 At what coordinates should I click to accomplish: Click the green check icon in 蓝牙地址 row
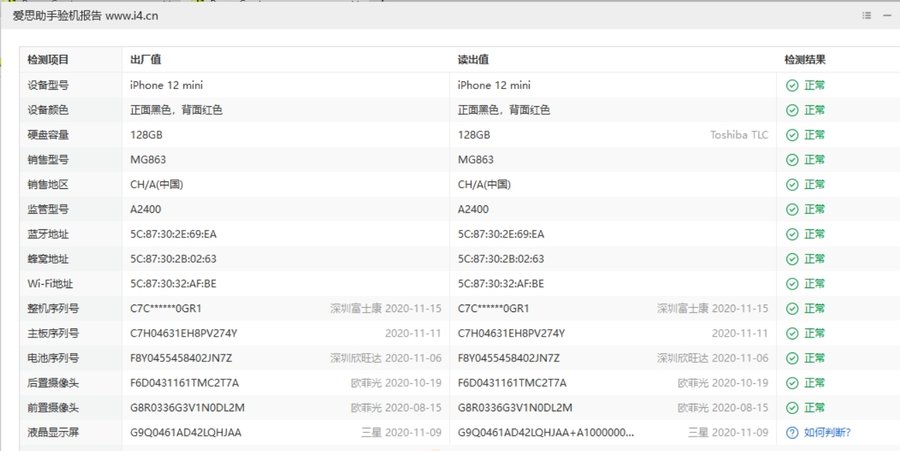[x=792, y=234]
